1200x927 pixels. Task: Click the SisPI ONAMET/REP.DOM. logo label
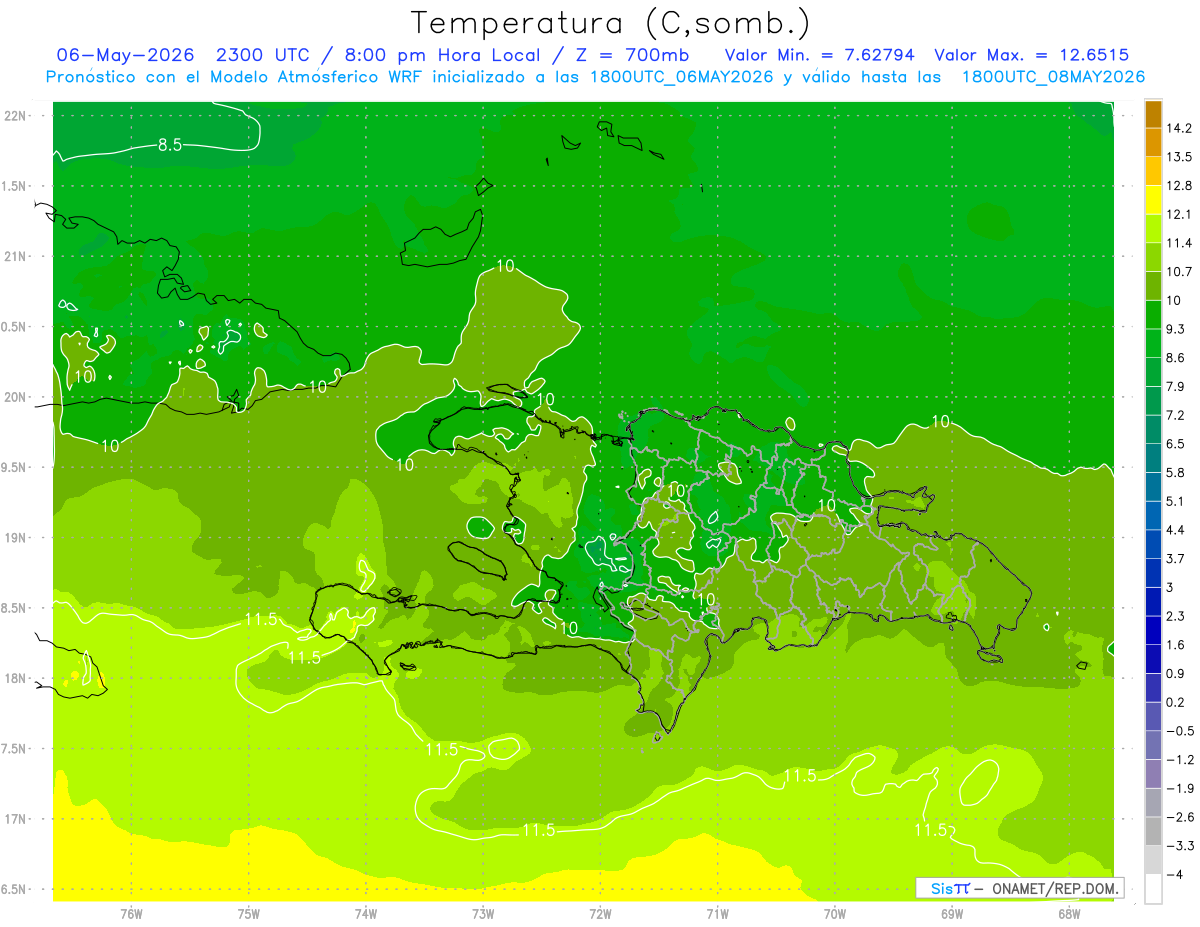1019,888
